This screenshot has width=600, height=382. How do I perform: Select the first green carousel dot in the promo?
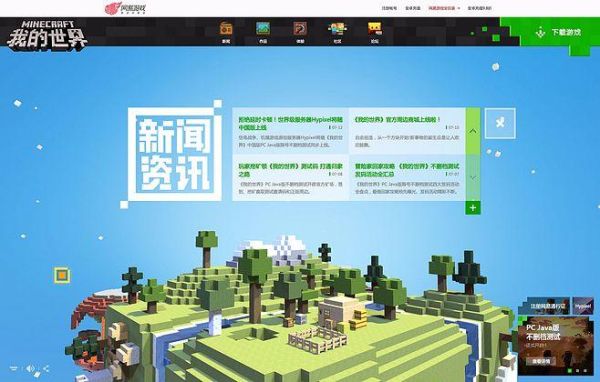coord(570,371)
